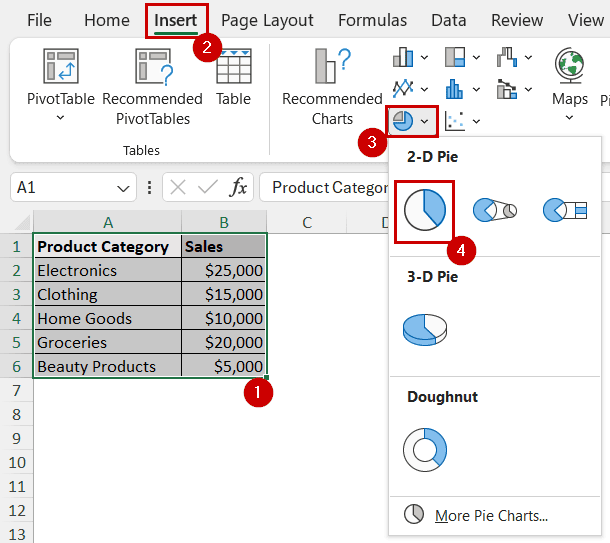Click the Select All corner triangle
This screenshot has width=610, height=543.
[23, 222]
